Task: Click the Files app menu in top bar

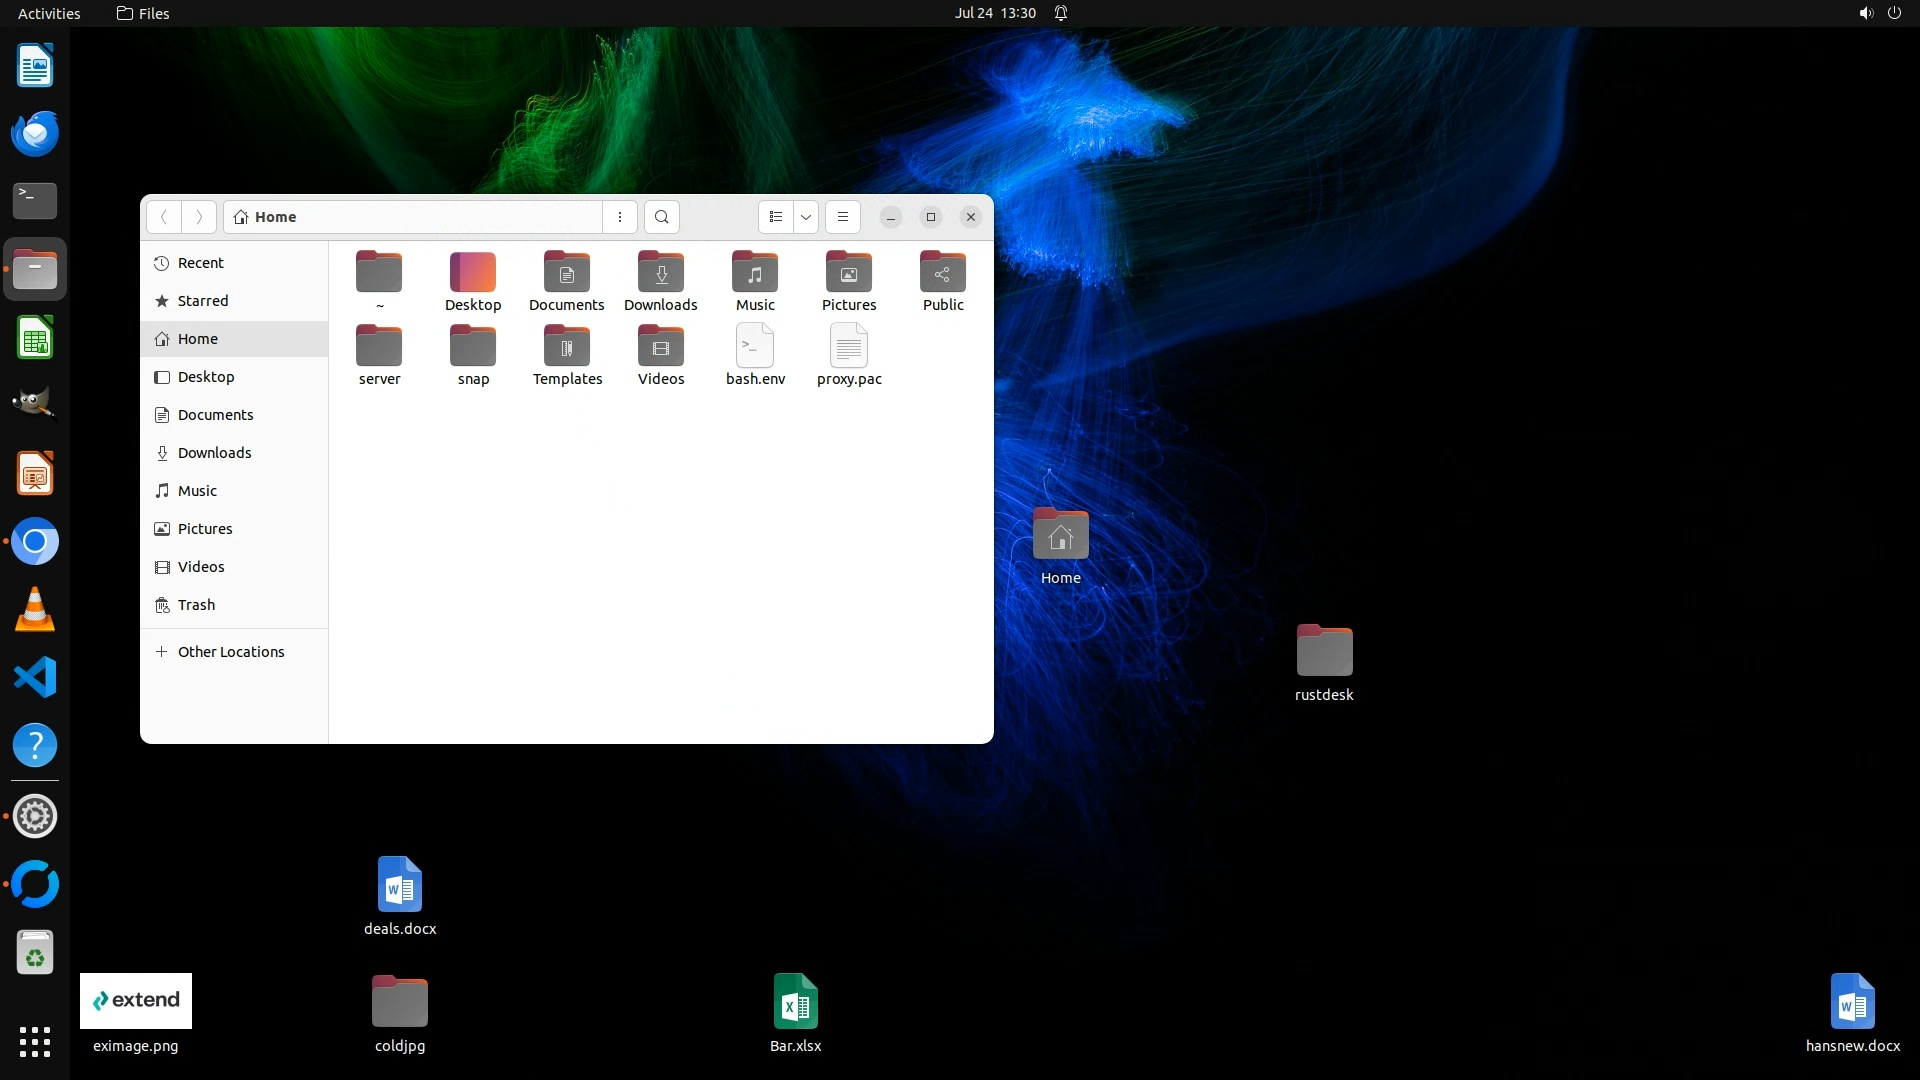Action: pyautogui.click(x=143, y=13)
